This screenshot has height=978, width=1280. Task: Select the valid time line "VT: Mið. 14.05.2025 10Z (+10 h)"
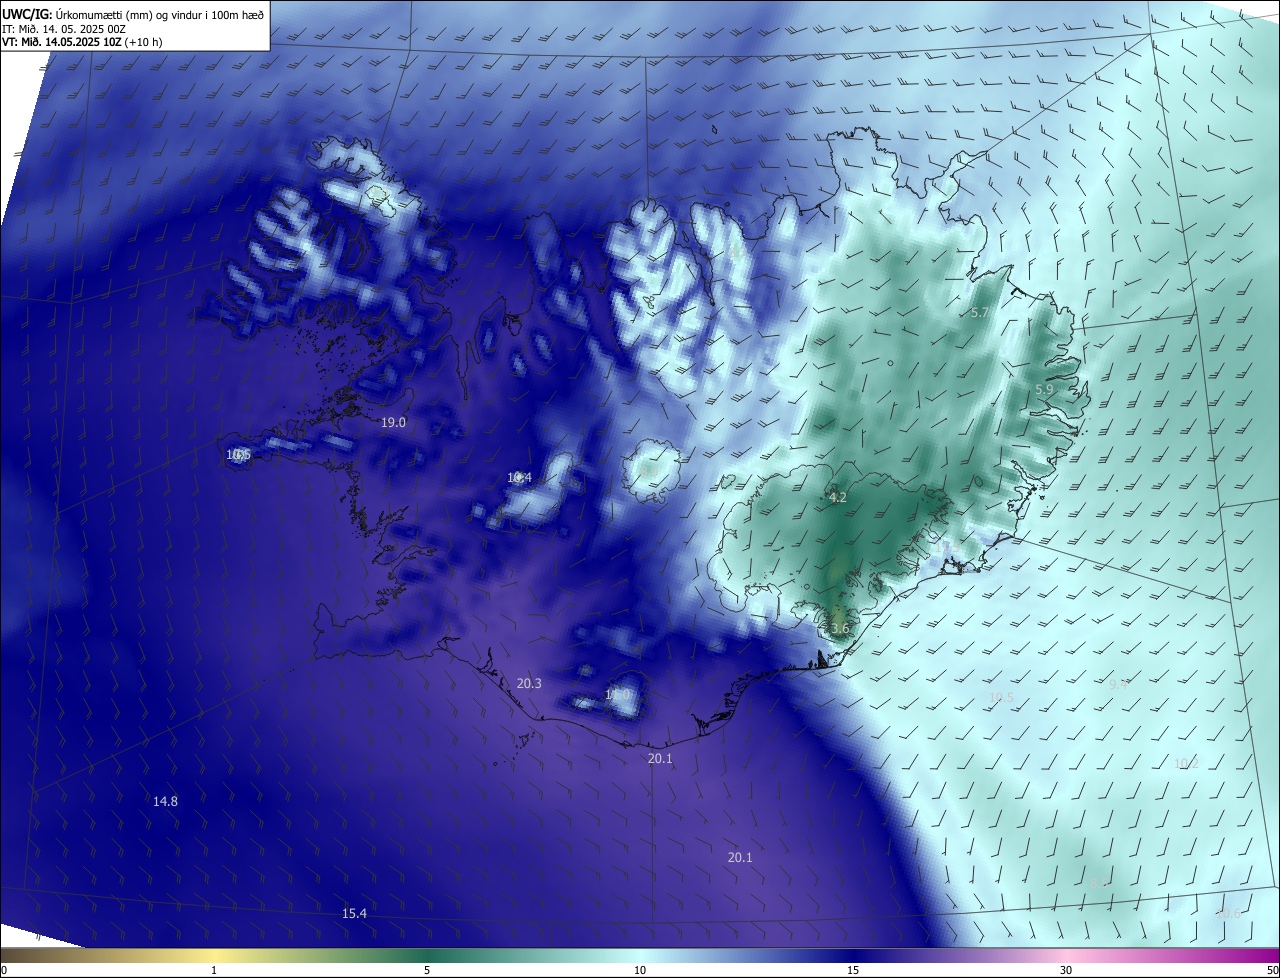(x=82, y=42)
